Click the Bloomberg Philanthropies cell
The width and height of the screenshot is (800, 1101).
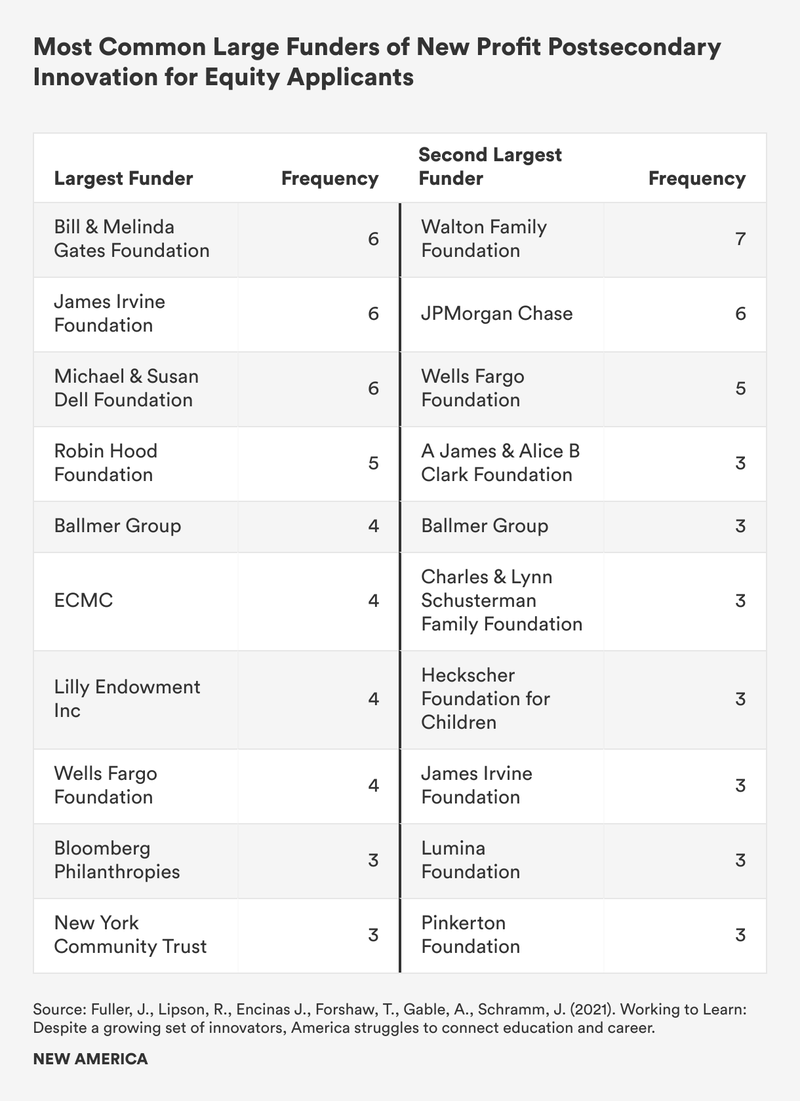(x=117, y=860)
